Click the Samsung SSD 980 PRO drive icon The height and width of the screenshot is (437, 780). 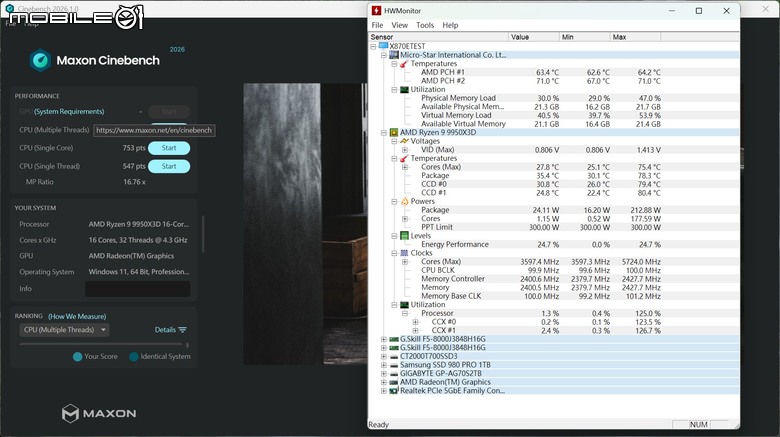click(394, 364)
